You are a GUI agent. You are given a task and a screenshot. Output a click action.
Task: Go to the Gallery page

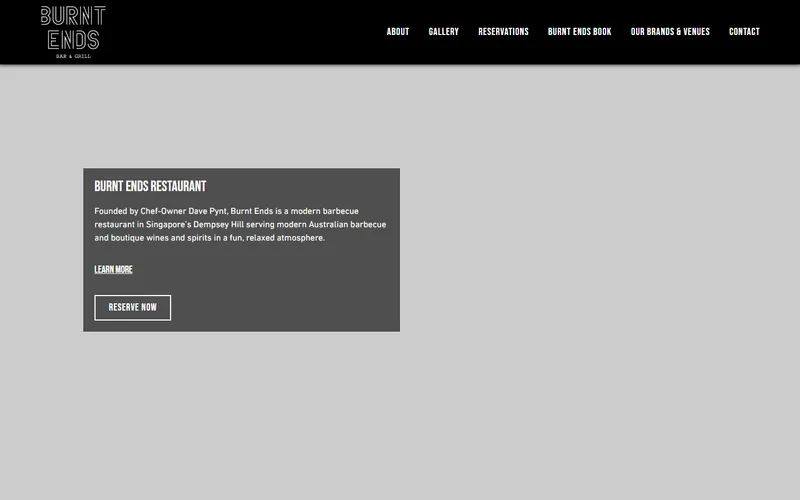tap(443, 32)
